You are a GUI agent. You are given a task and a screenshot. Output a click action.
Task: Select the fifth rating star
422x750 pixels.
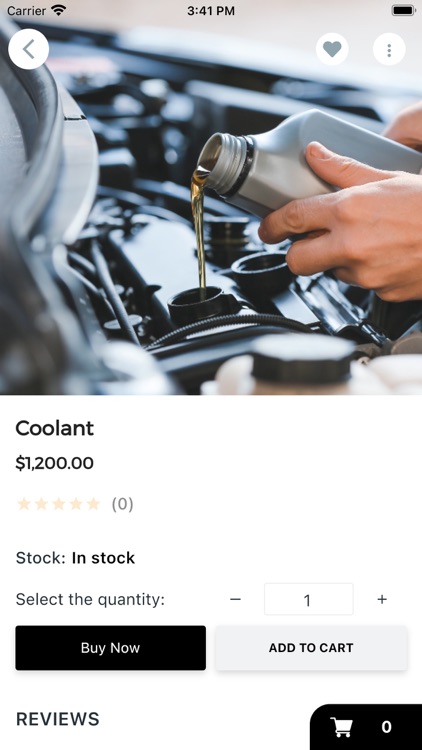click(93, 504)
